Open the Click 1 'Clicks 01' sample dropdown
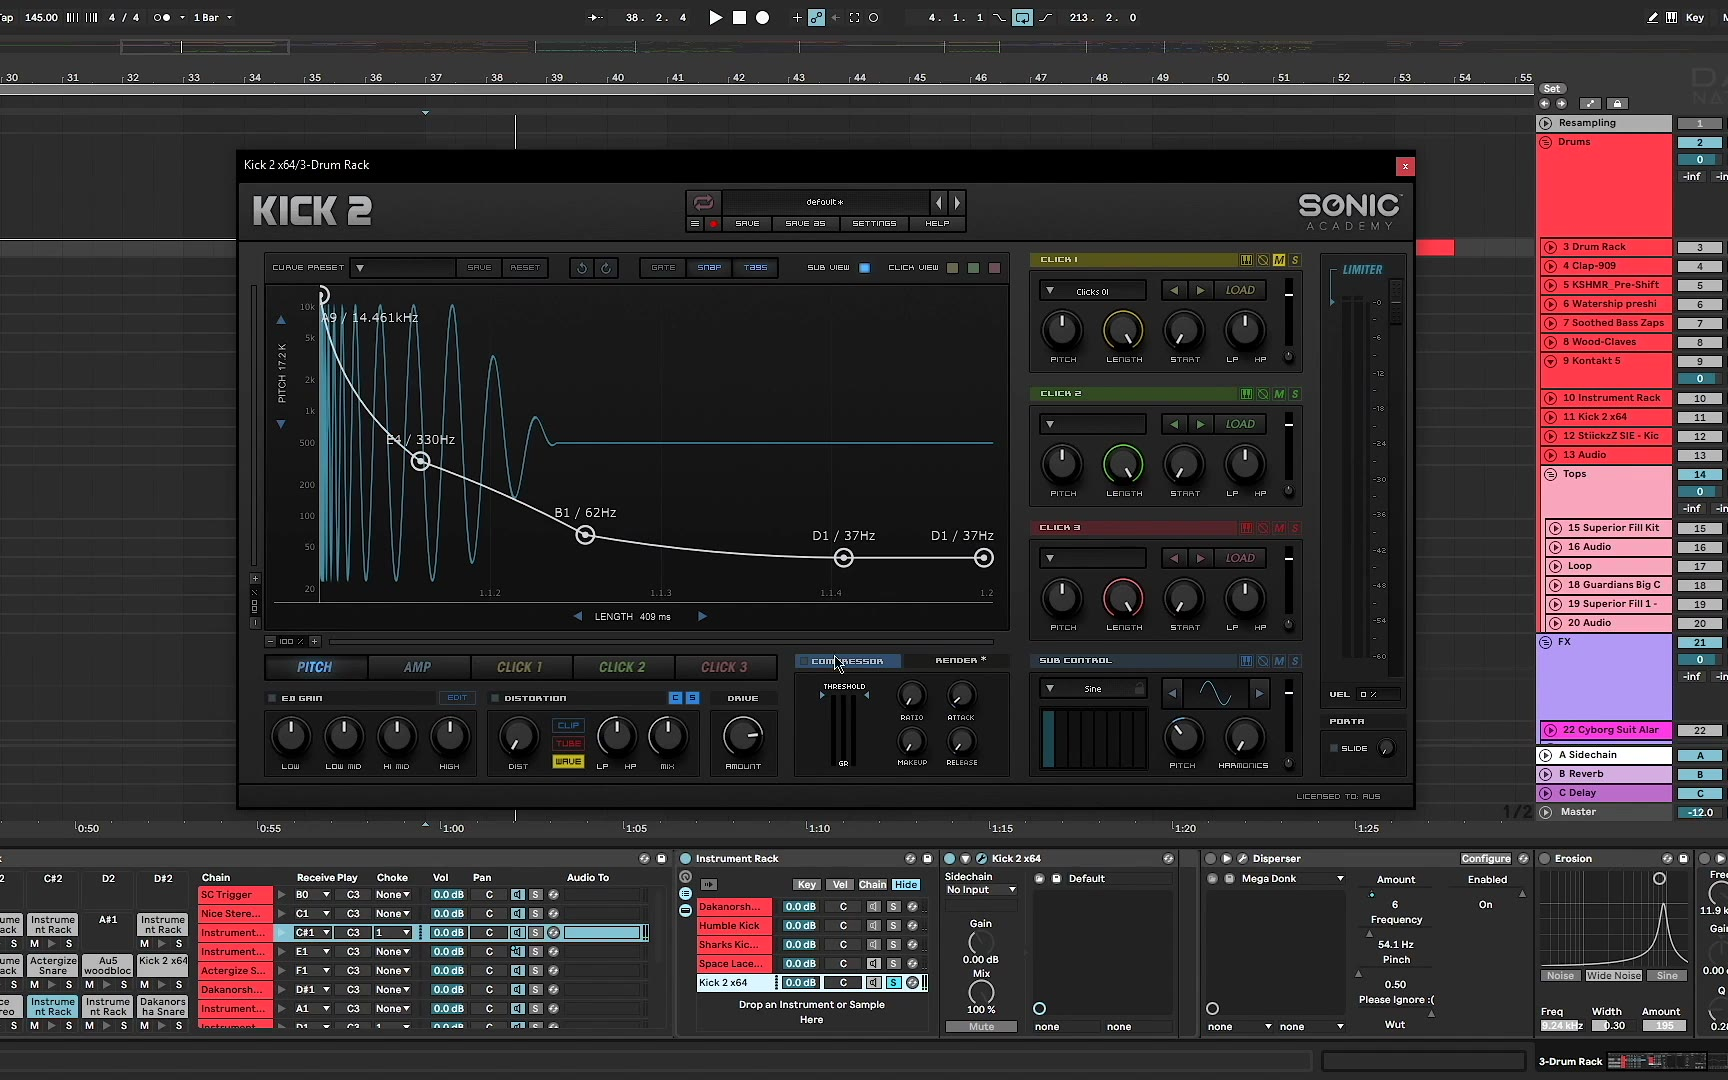The width and height of the screenshot is (1728, 1080). click(1093, 291)
